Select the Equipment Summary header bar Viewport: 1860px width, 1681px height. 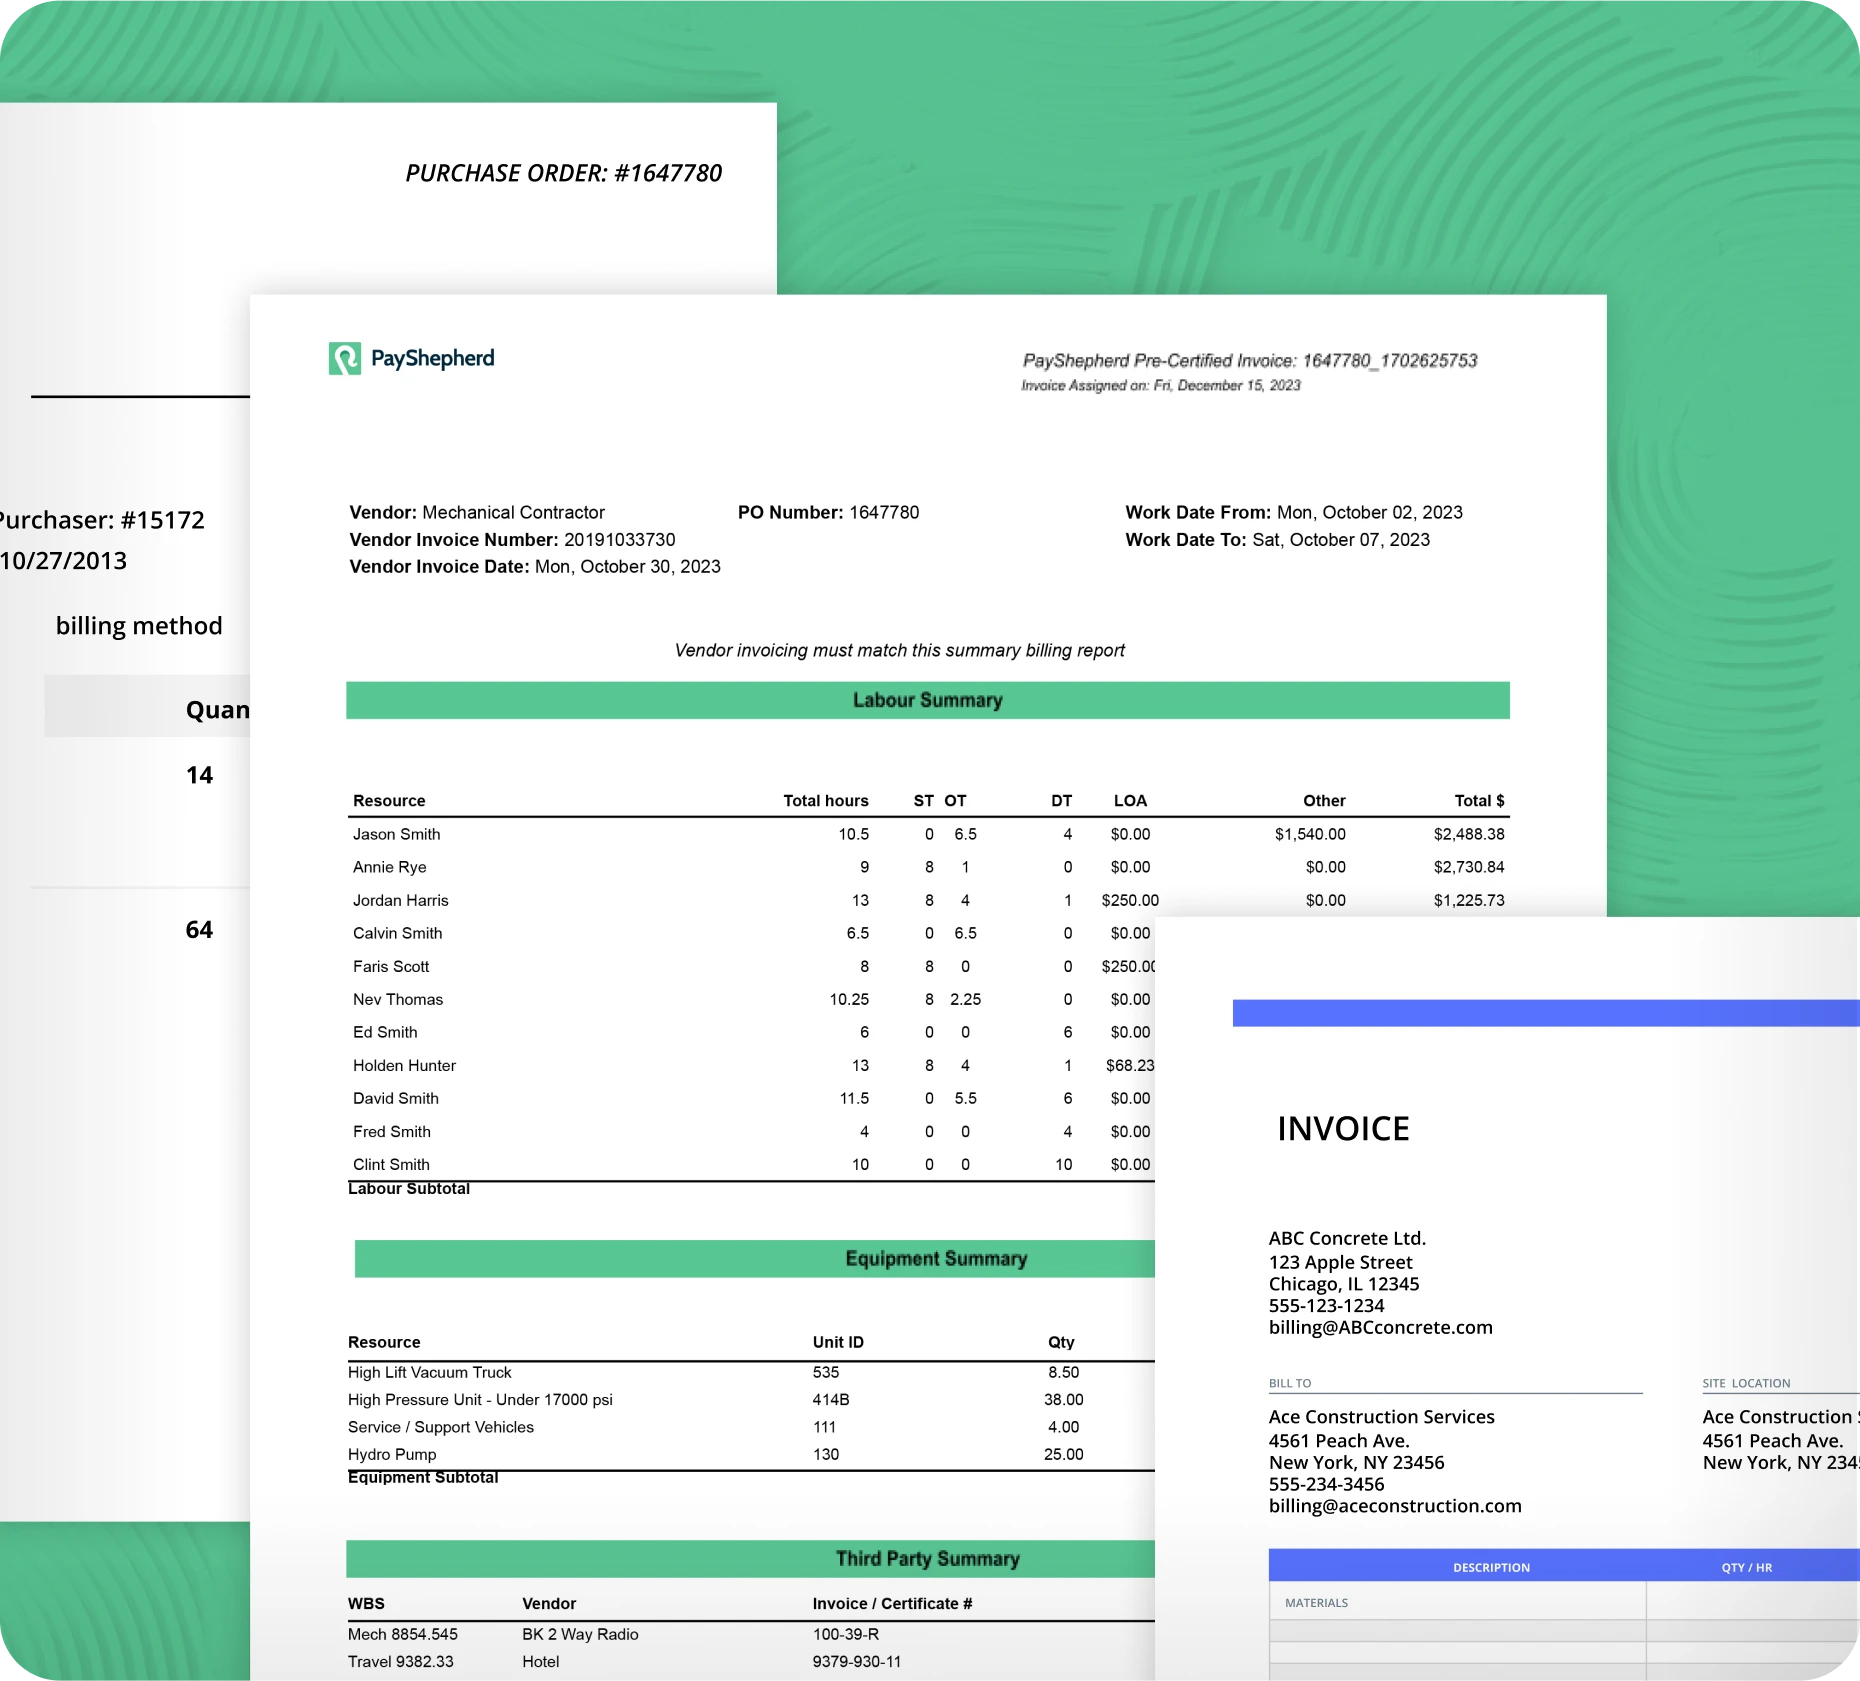point(754,1258)
